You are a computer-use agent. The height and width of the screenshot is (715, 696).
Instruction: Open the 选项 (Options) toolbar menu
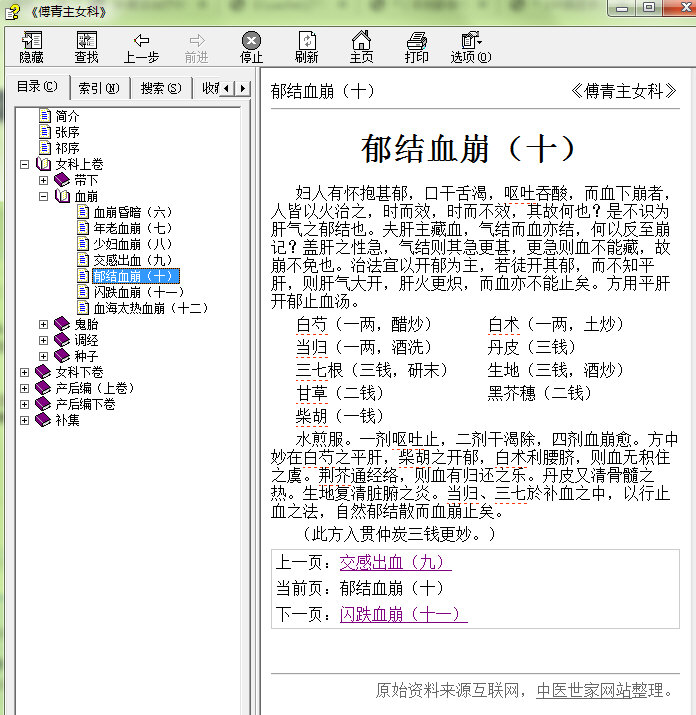pos(470,41)
